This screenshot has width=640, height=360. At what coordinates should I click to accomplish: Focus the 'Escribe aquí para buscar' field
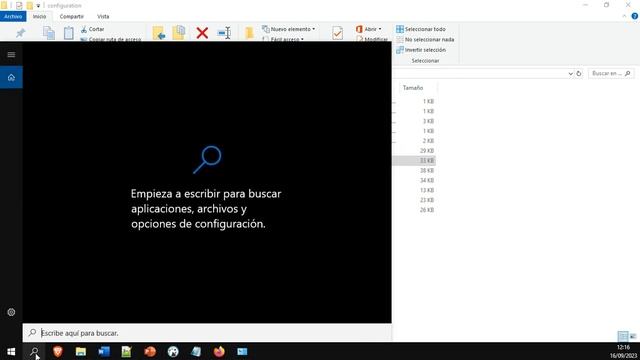click(207, 333)
